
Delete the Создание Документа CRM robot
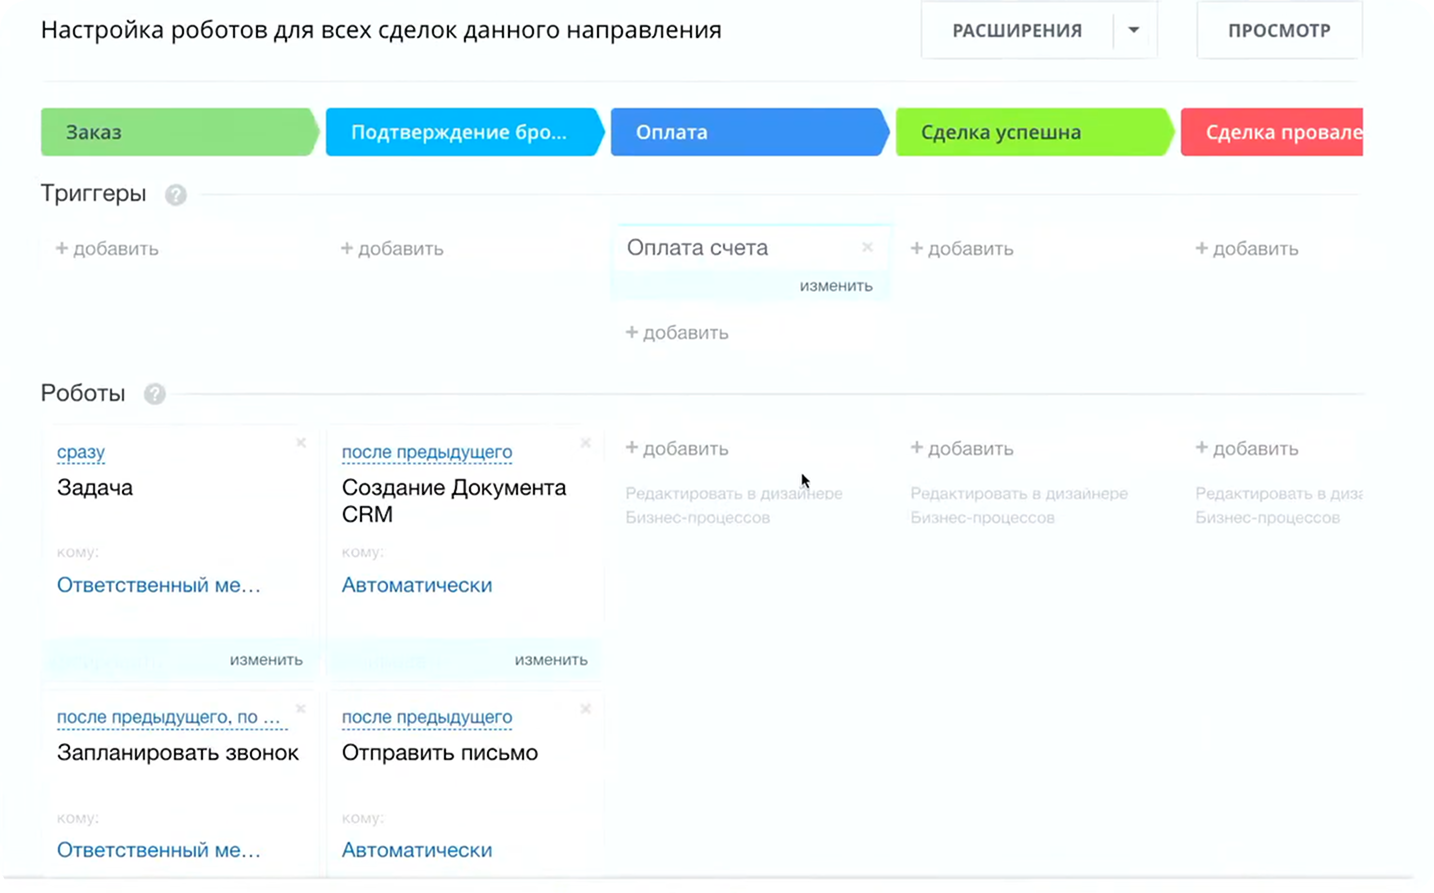click(x=585, y=442)
